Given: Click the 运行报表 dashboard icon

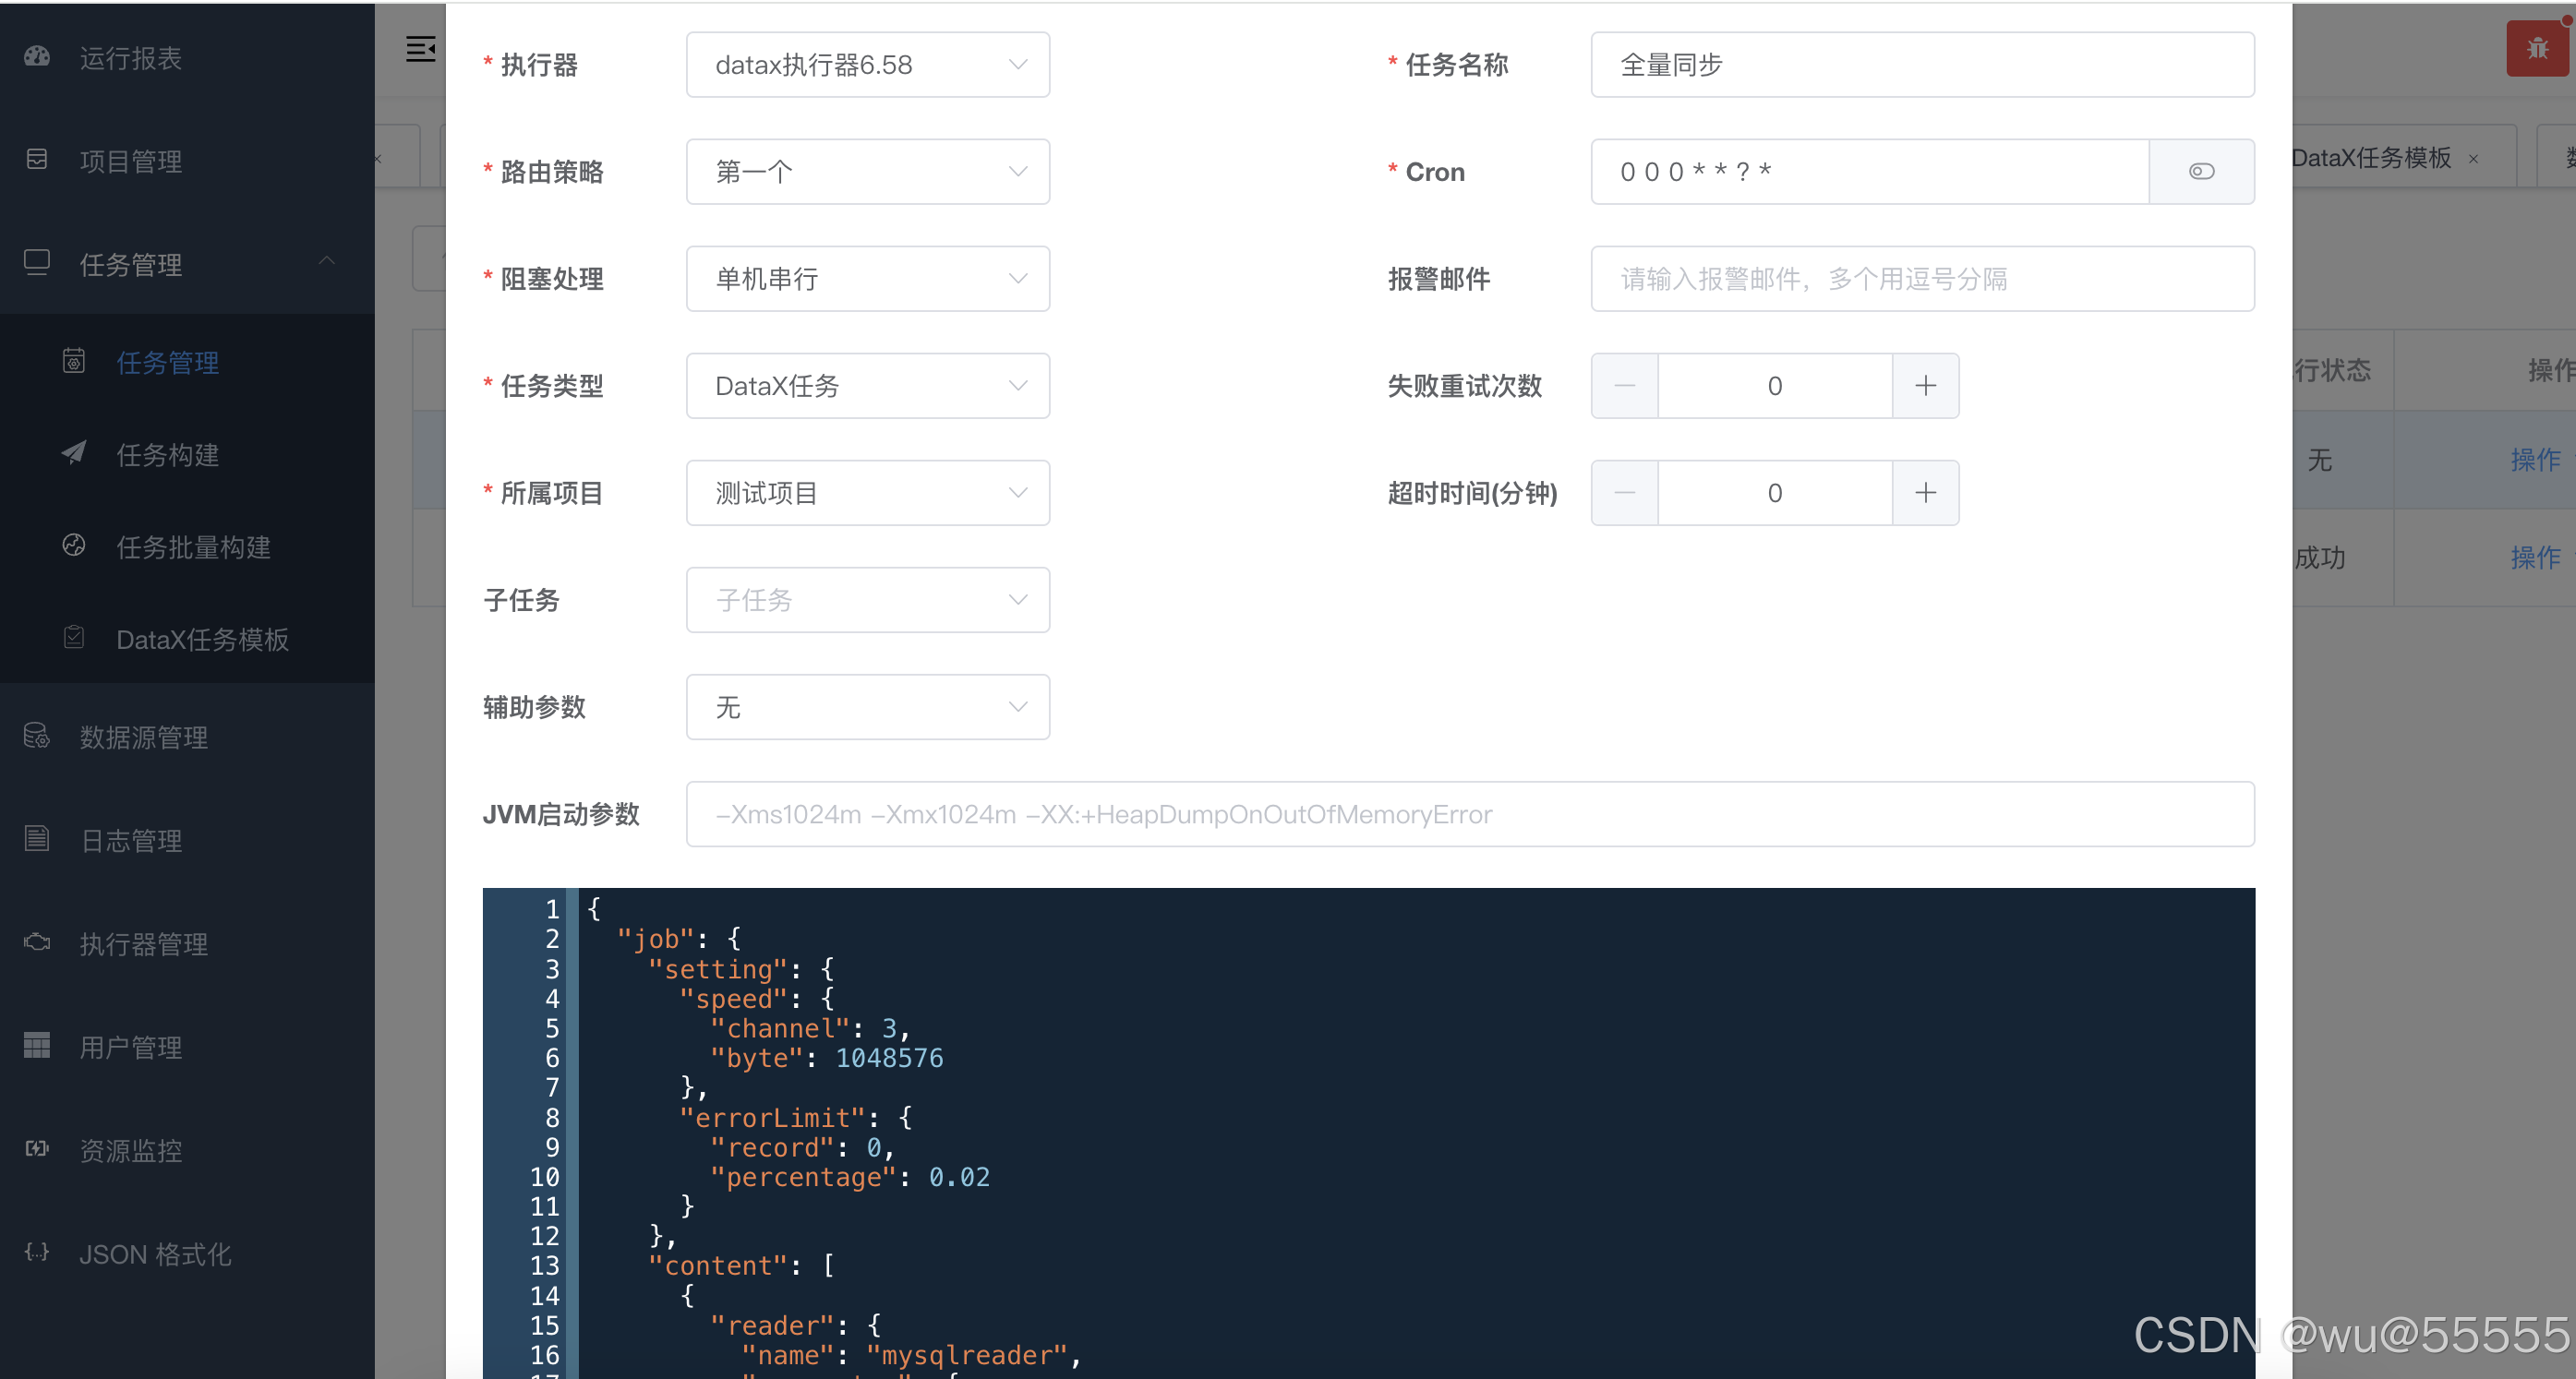Looking at the screenshot, I should pyautogui.click(x=37, y=57).
